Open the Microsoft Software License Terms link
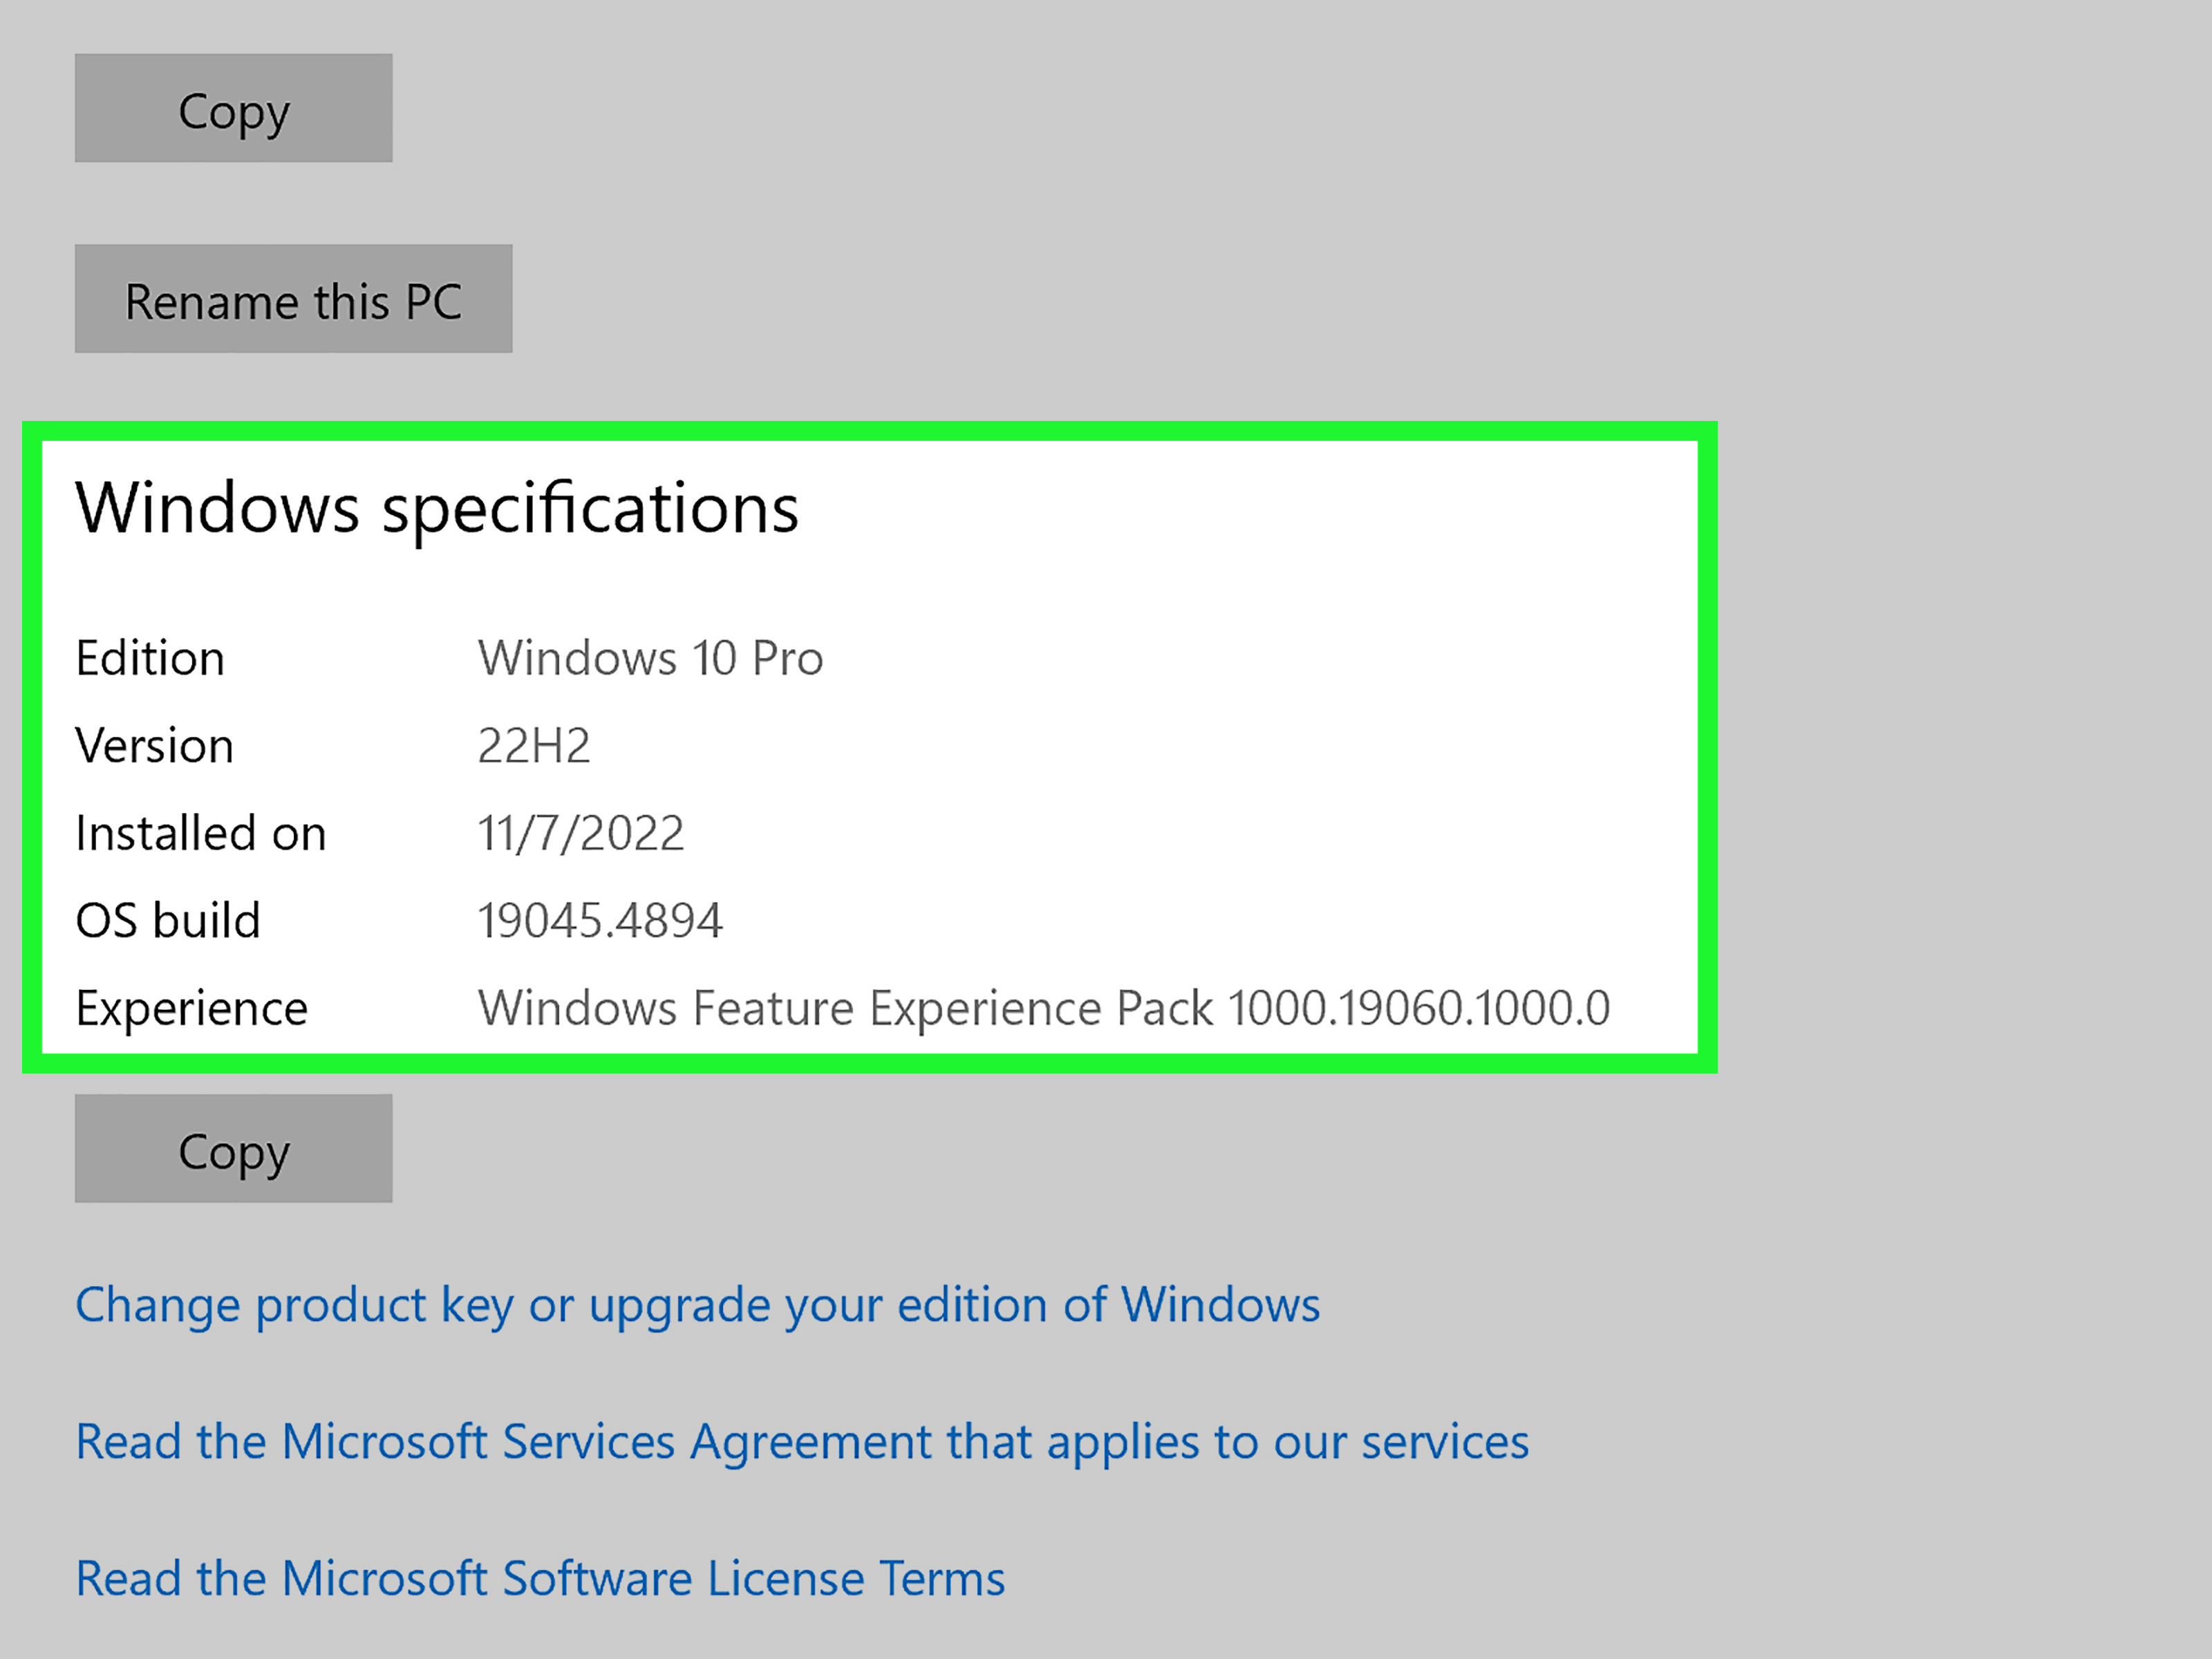This screenshot has width=2212, height=1659. 541,1579
